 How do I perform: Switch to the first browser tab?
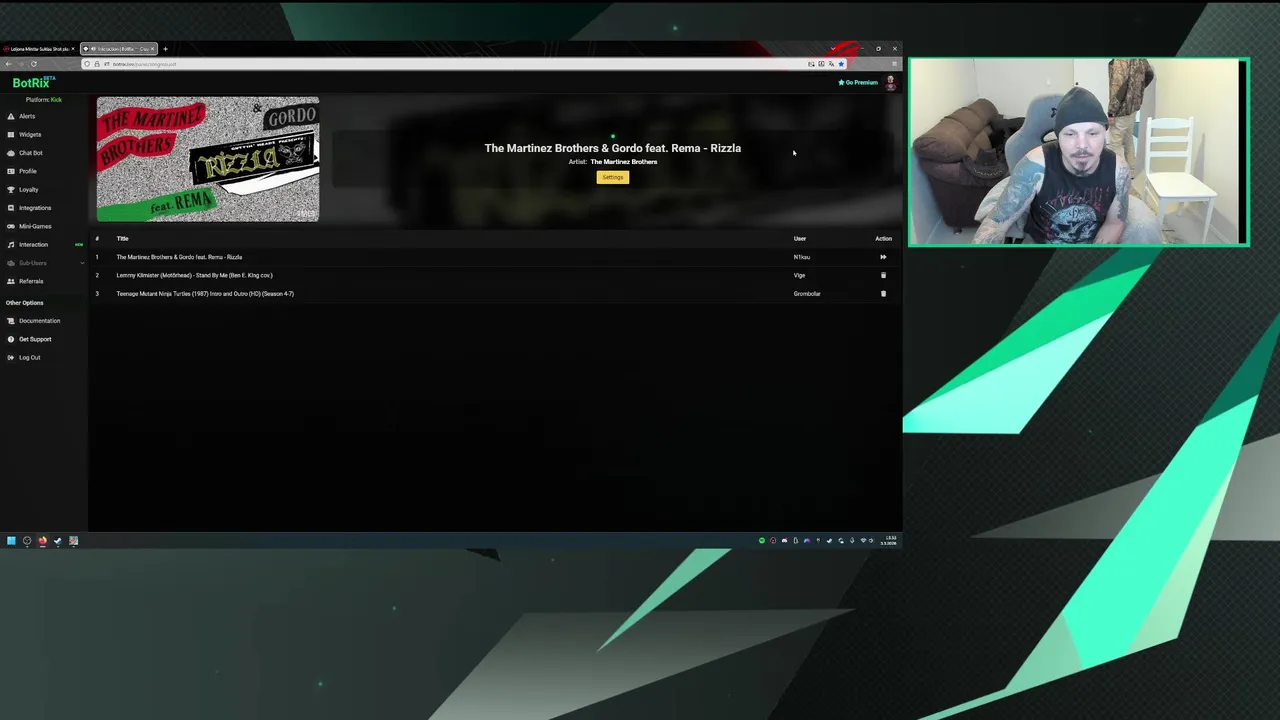coord(38,49)
